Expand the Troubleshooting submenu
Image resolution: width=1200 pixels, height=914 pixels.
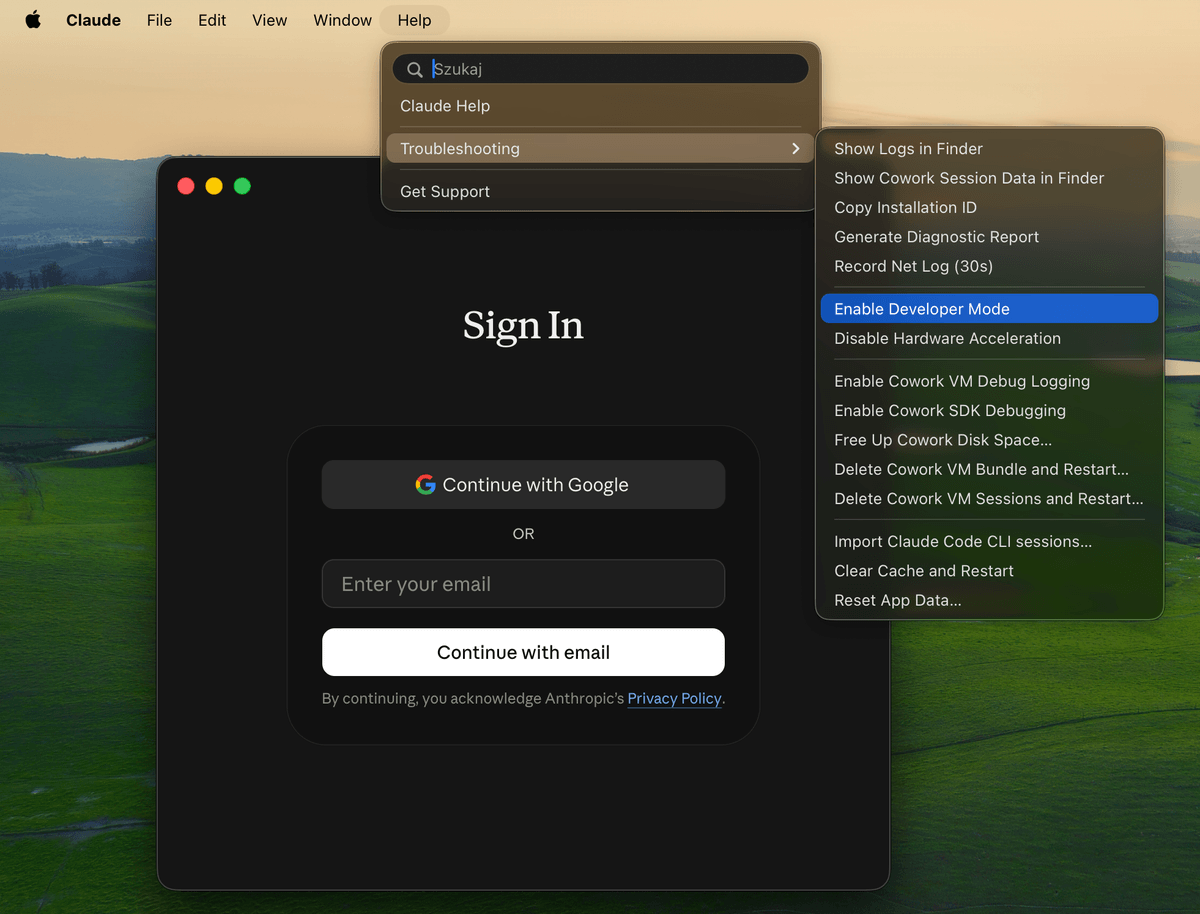(x=600, y=148)
